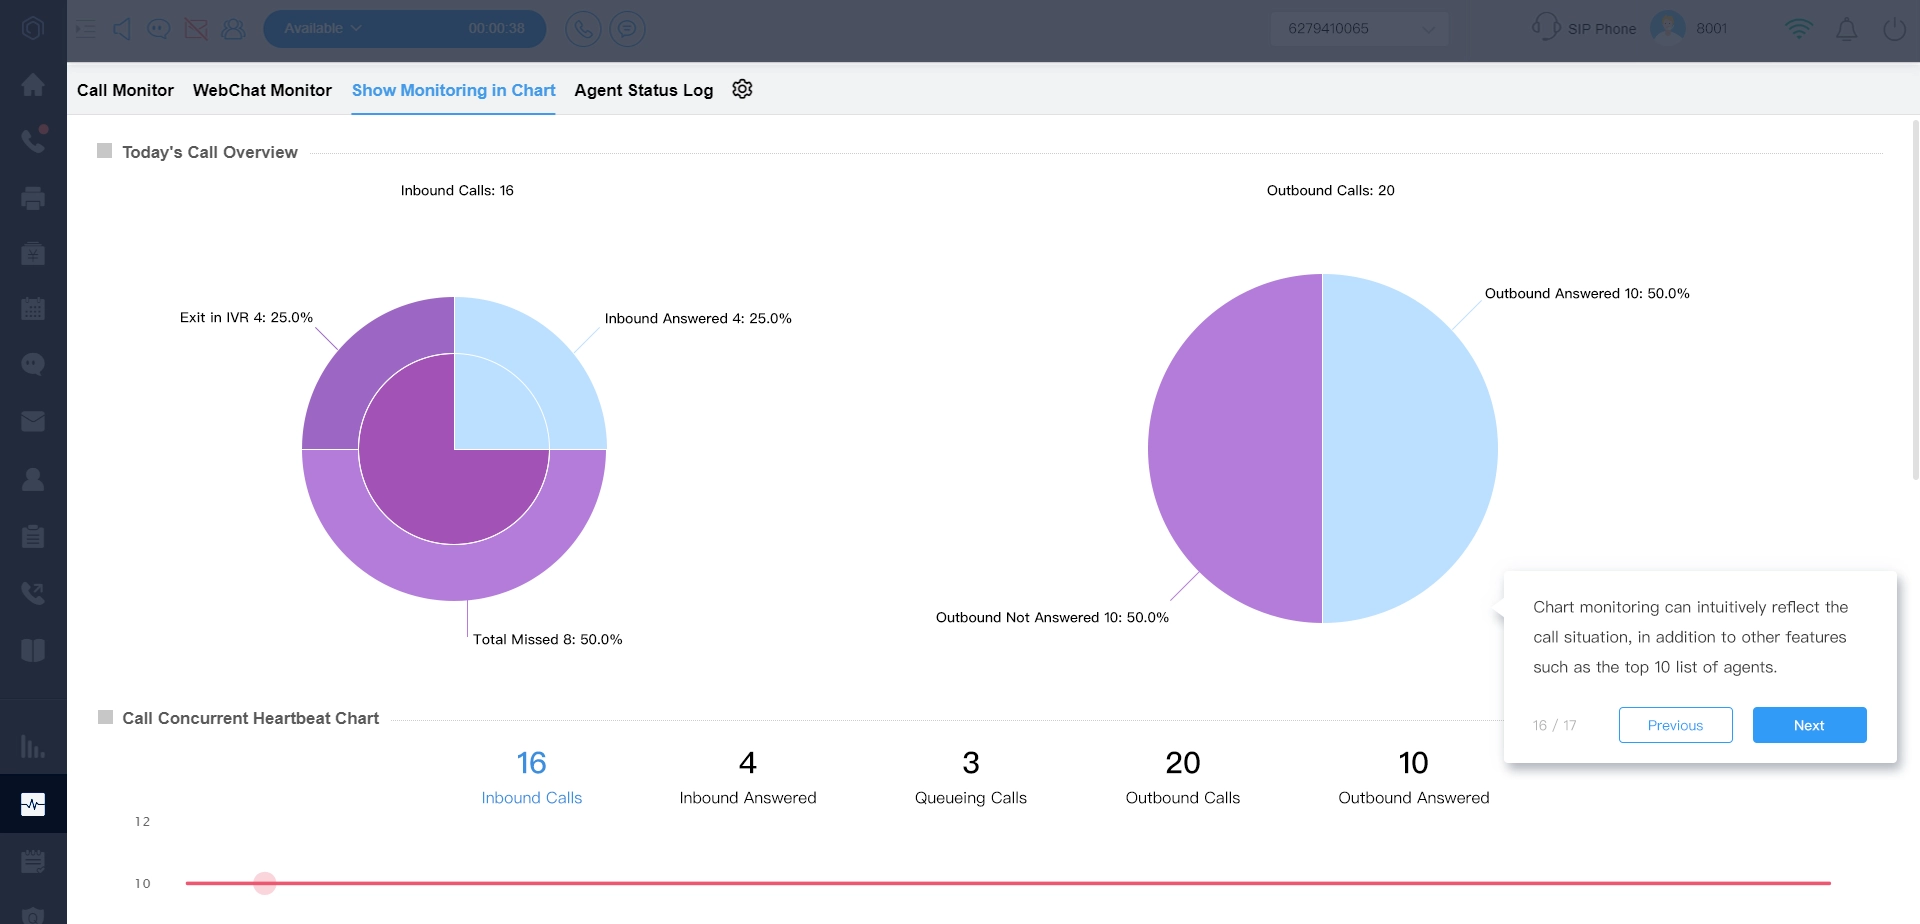This screenshot has width=1920, height=924.
Task: Click the power logout icon
Action: click(x=1894, y=29)
